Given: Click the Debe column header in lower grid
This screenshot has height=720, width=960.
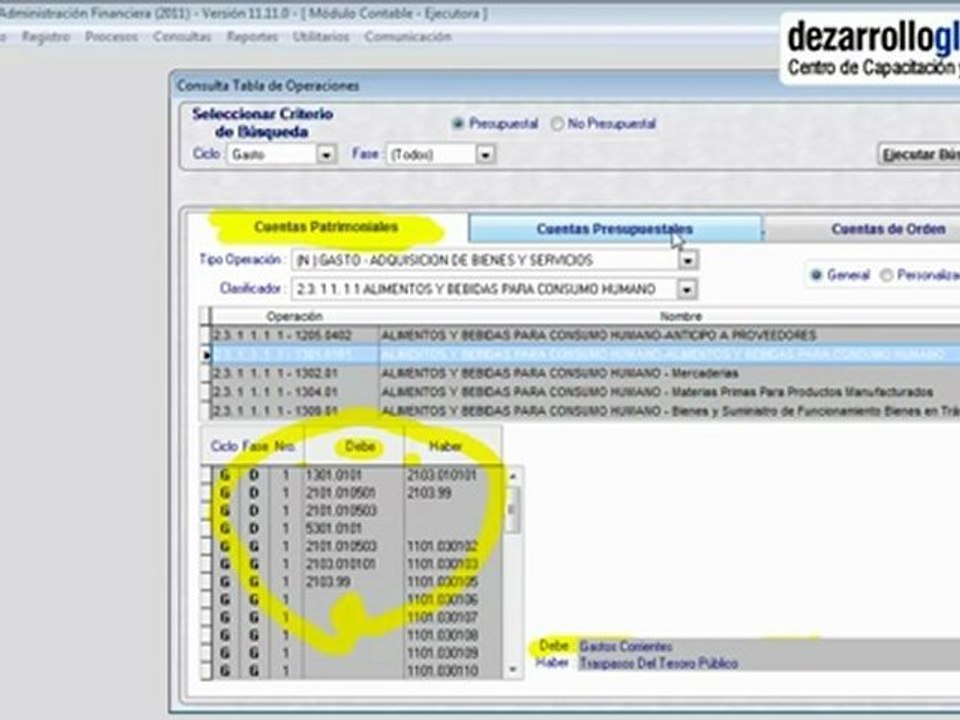Looking at the screenshot, I should [354, 446].
